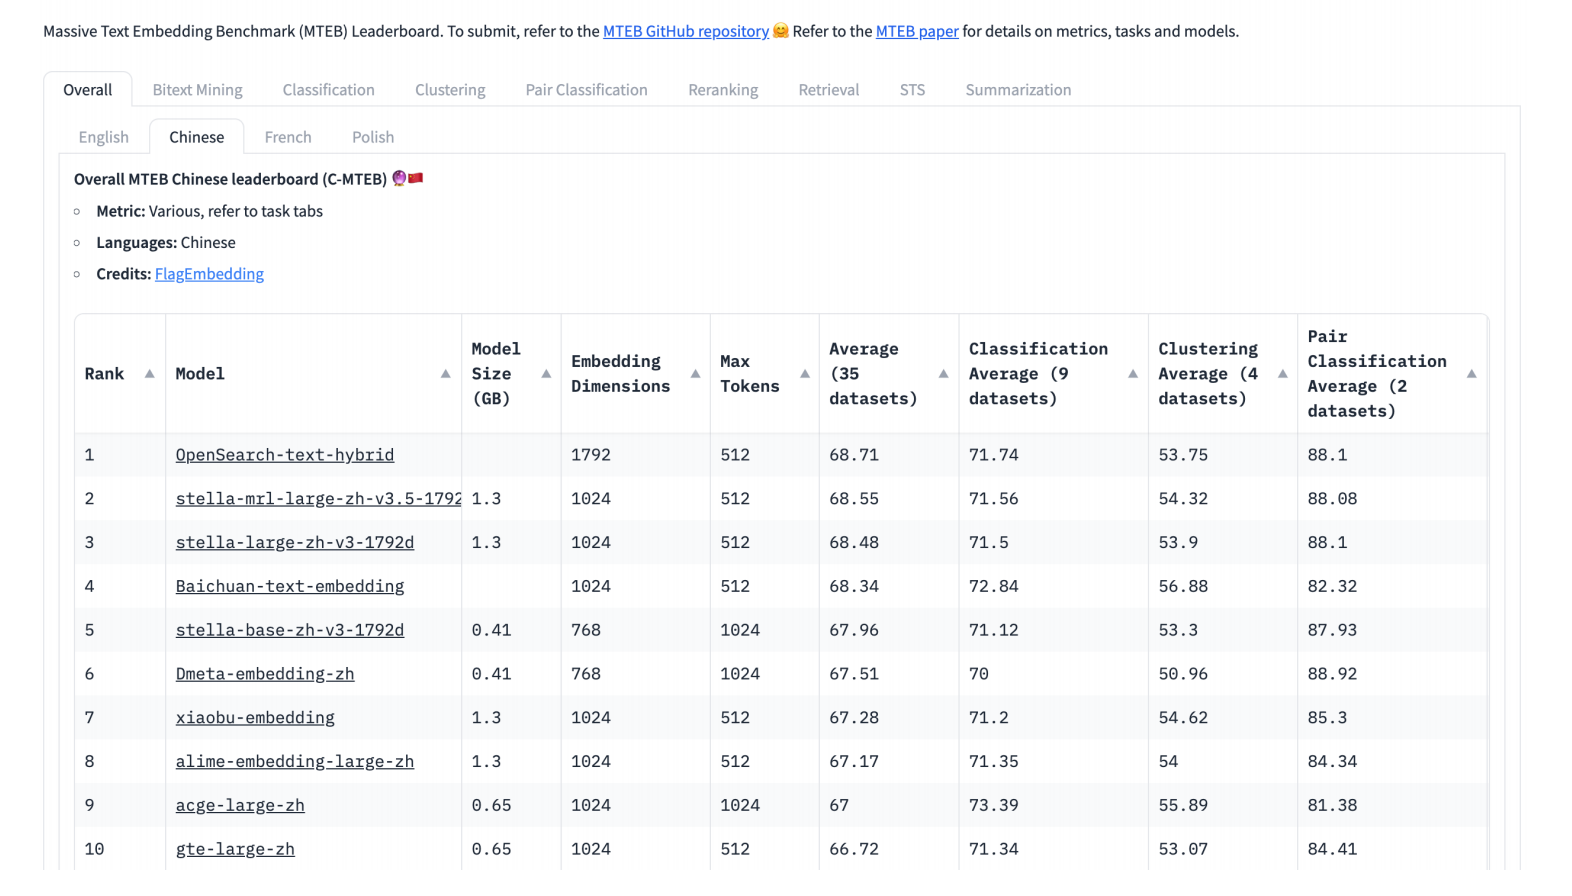Sort table by Rank column arrow
1572x896 pixels.
click(149, 374)
